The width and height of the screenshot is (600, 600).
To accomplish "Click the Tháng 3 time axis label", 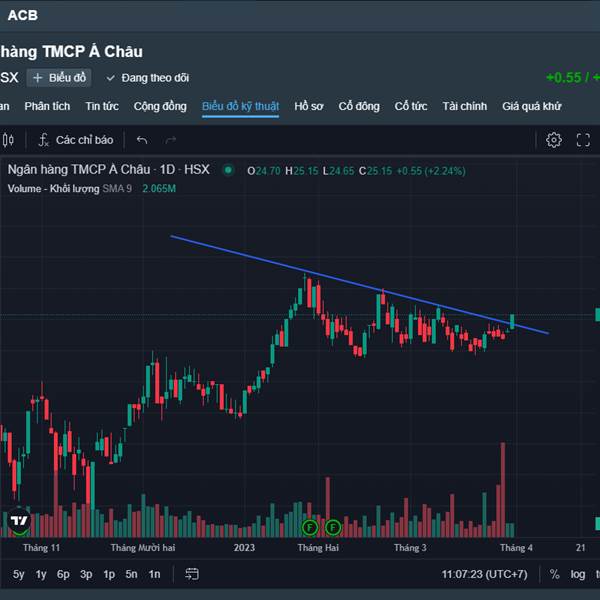I will click(x=410, y=548).
